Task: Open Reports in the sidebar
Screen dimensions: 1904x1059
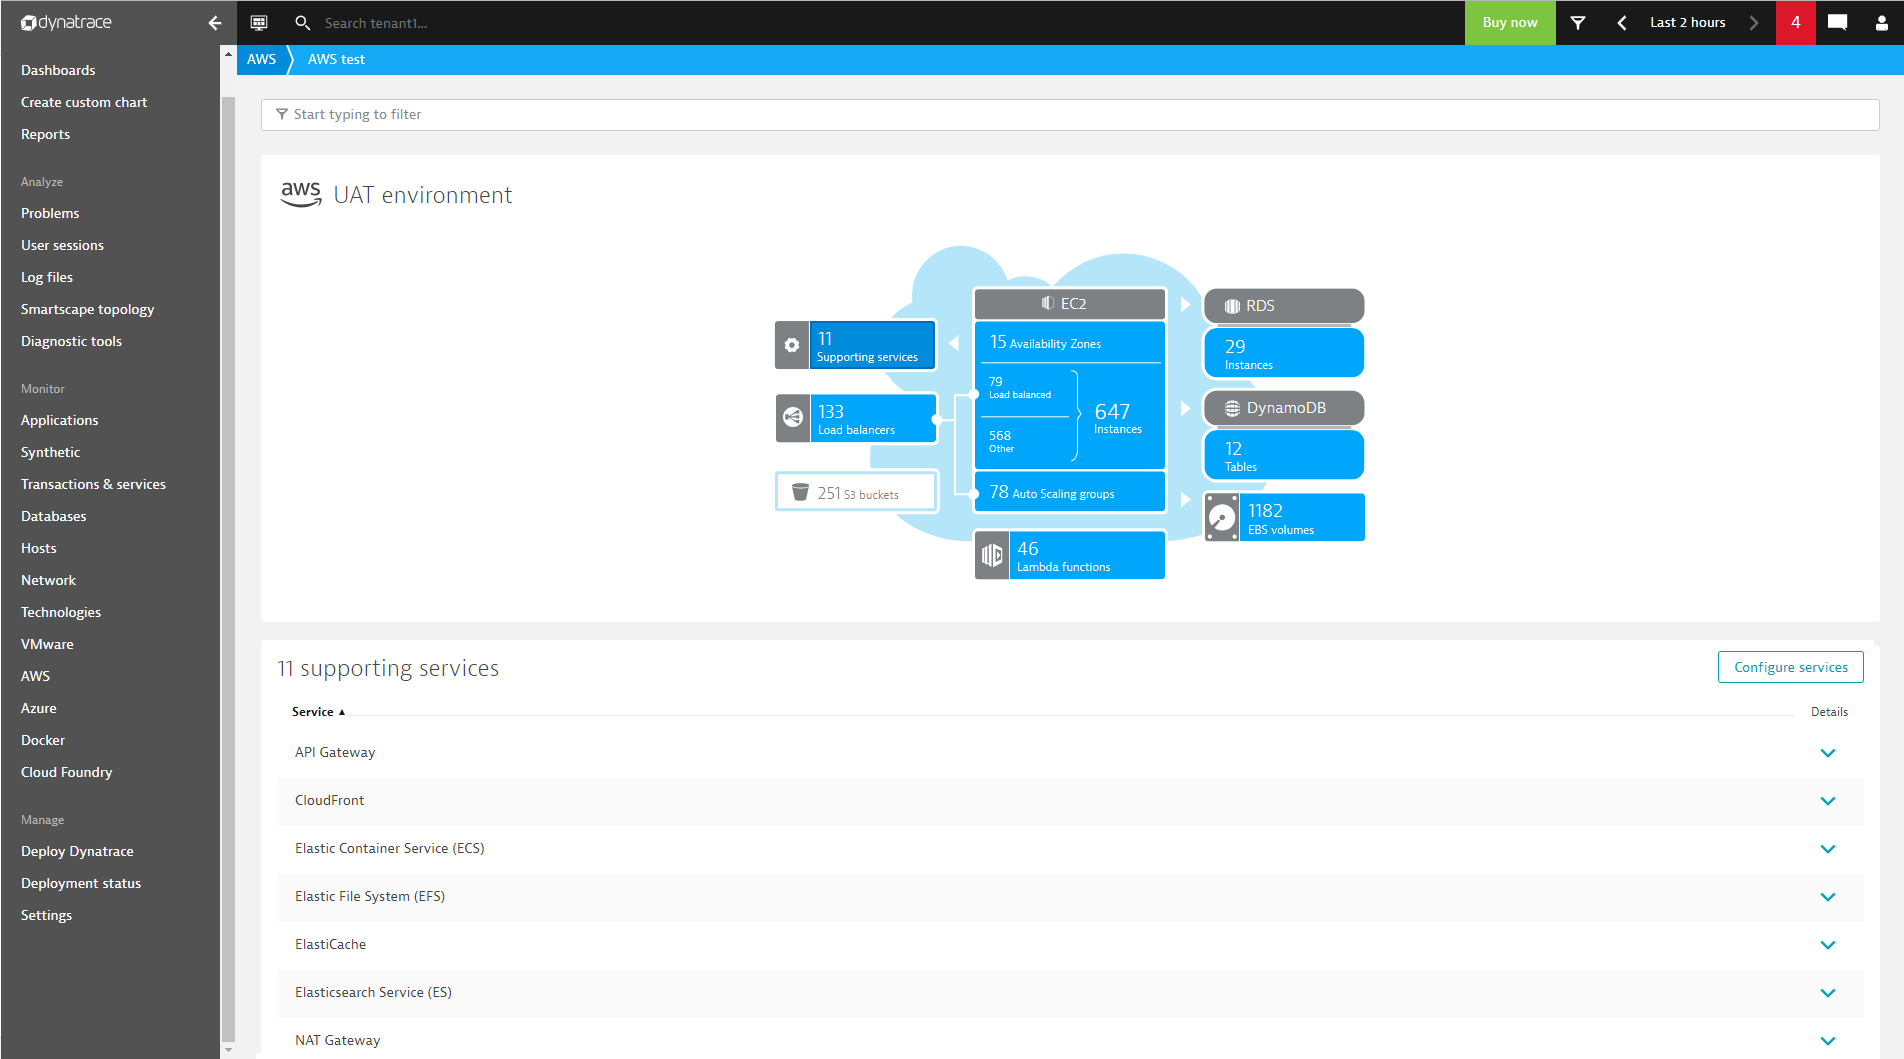Action: [45, 134]
